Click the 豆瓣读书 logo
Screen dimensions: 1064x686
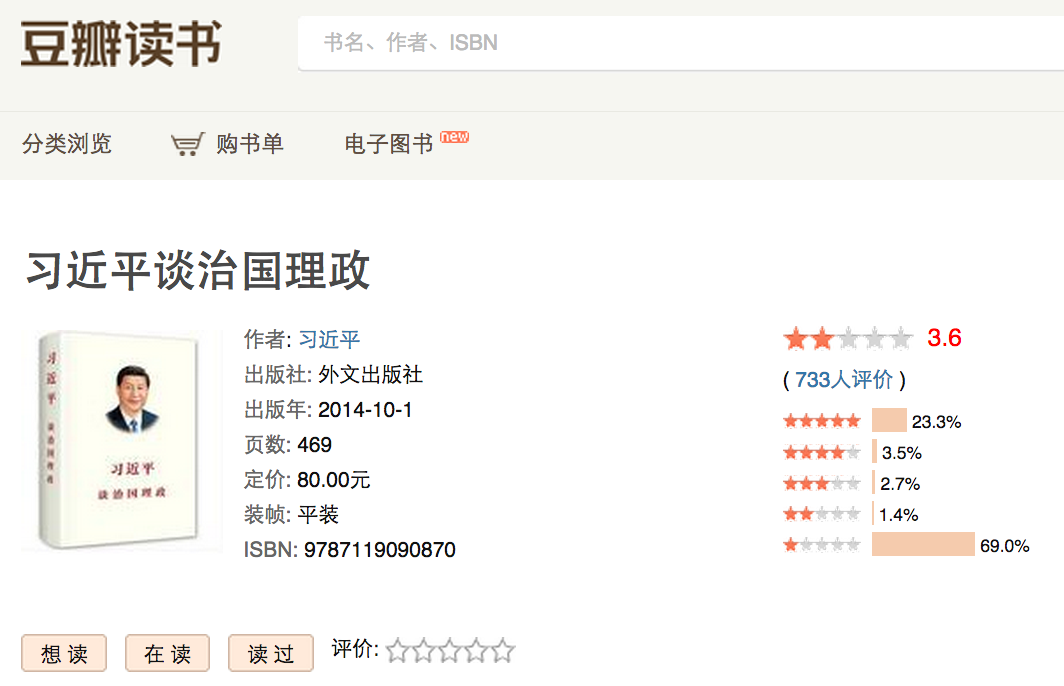click(121, 43)
